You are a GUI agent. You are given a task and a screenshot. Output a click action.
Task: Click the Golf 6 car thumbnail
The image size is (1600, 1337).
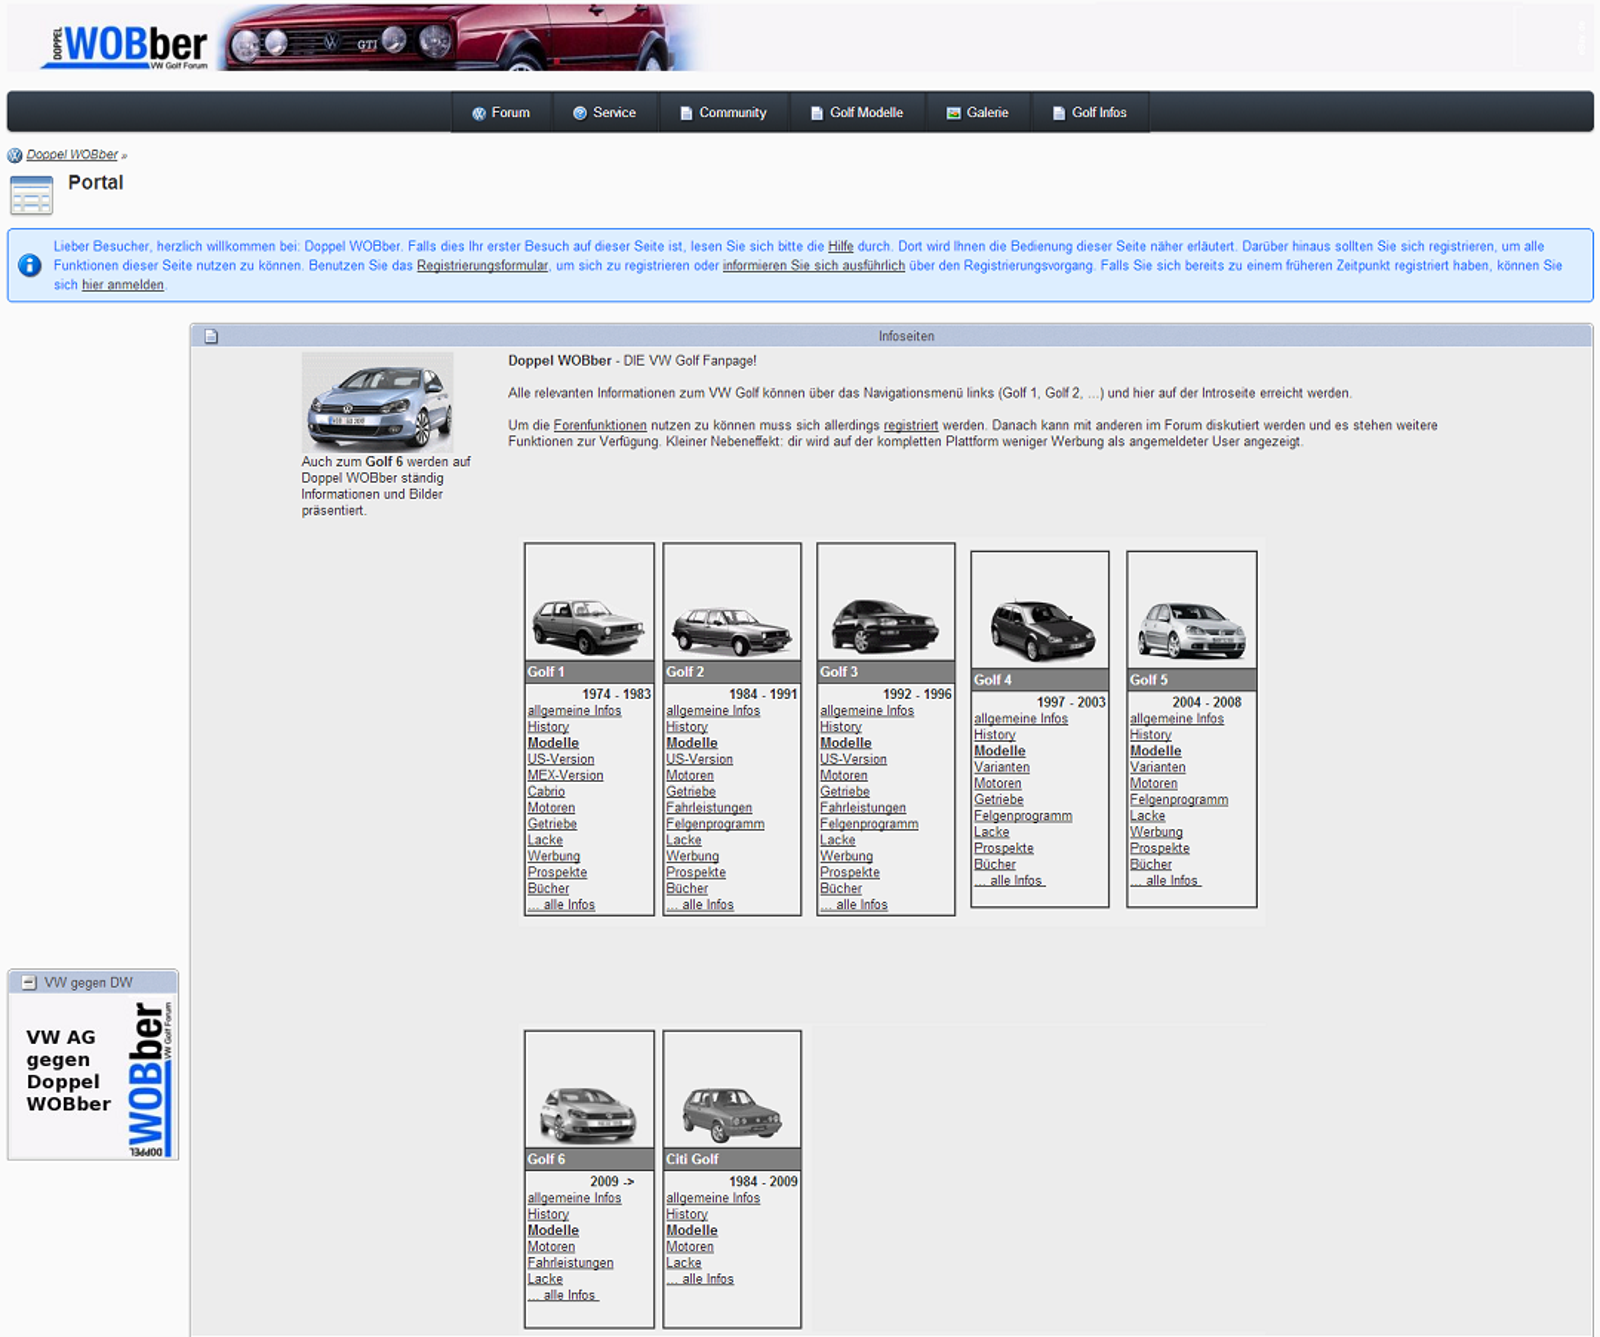point(589,1113)
